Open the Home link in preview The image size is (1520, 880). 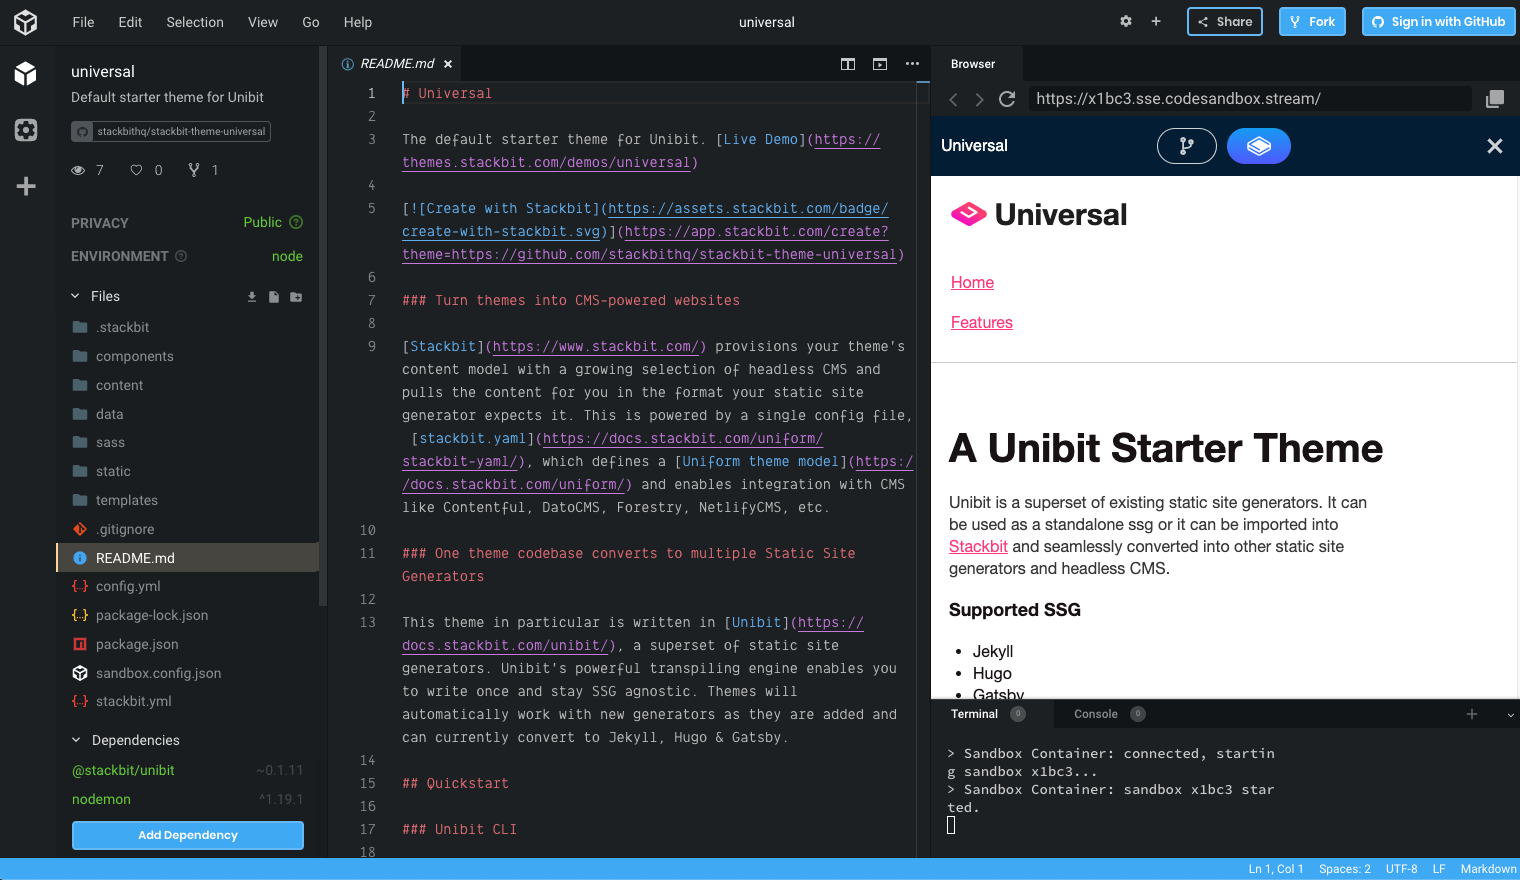[x=972, y=282]
